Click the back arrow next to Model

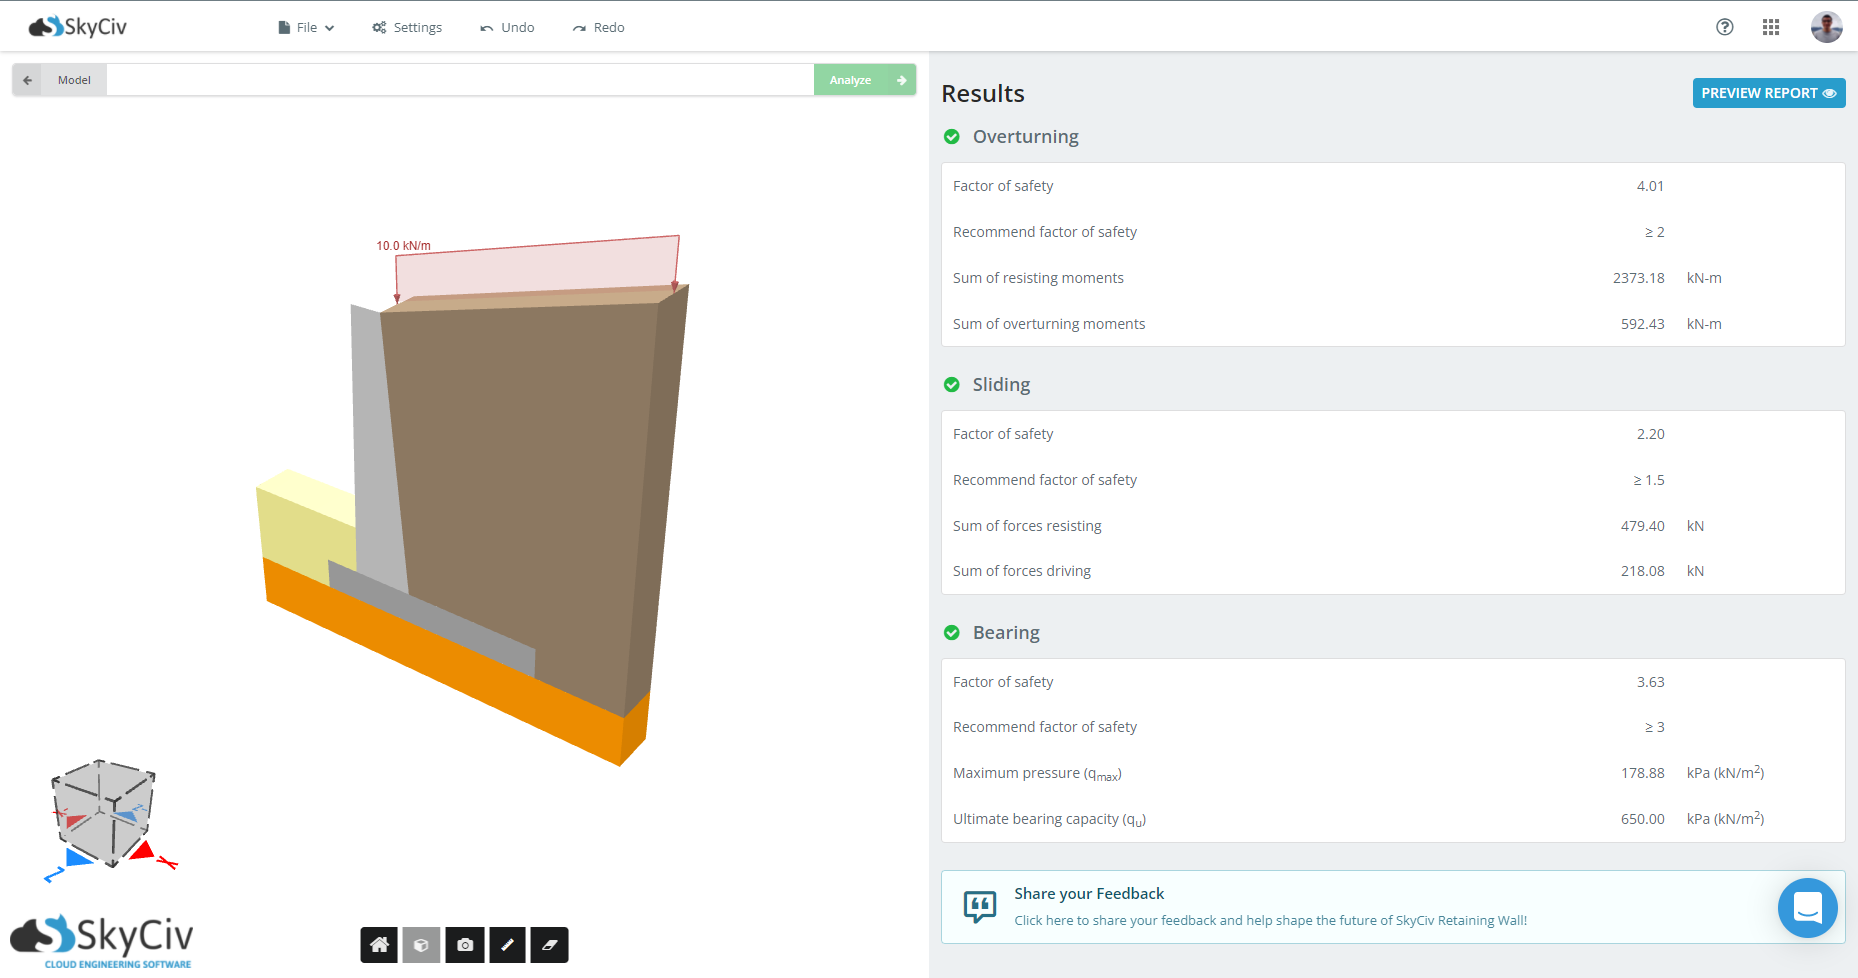click(x=27, y=80)
